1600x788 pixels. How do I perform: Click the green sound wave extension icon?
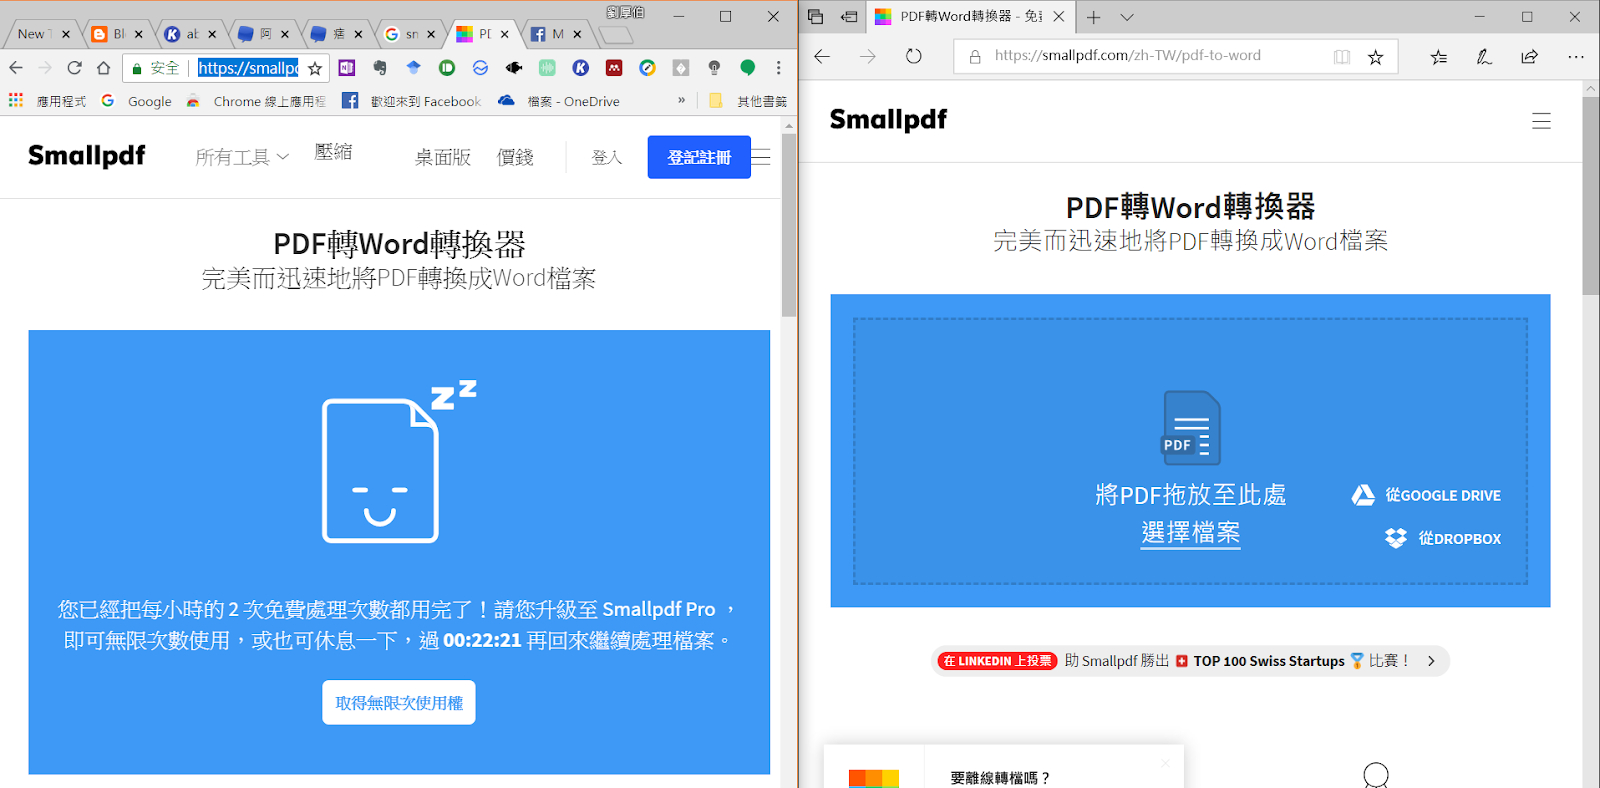point(547,68)
